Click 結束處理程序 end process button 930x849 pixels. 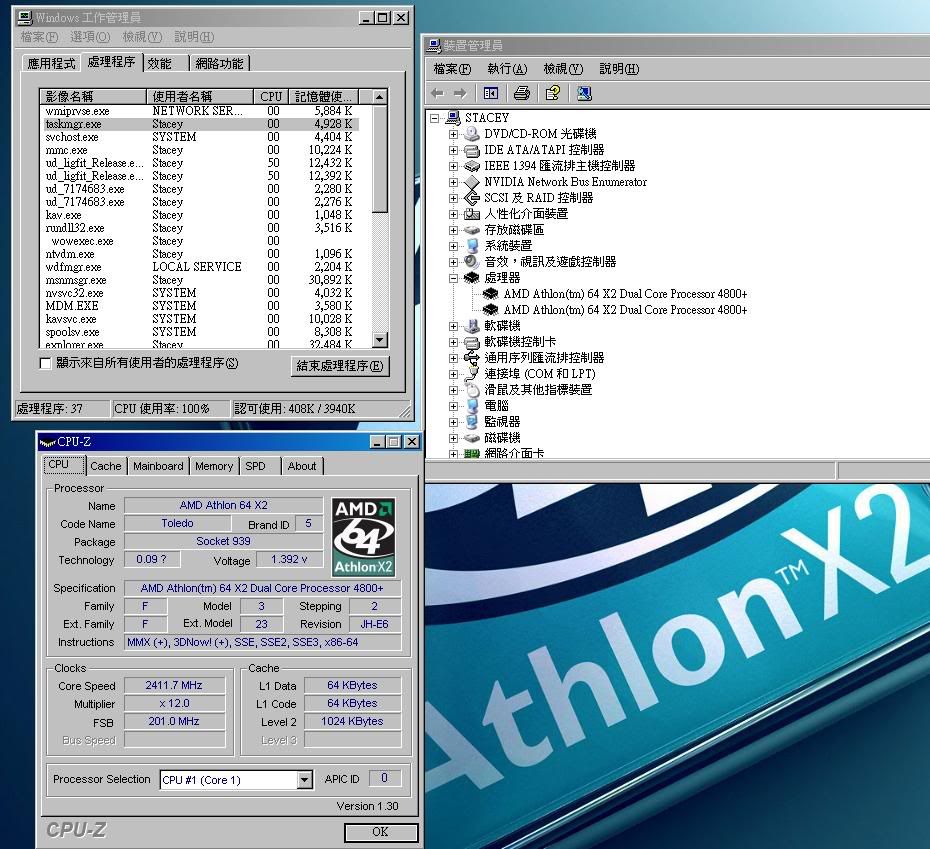pos(340,366)
